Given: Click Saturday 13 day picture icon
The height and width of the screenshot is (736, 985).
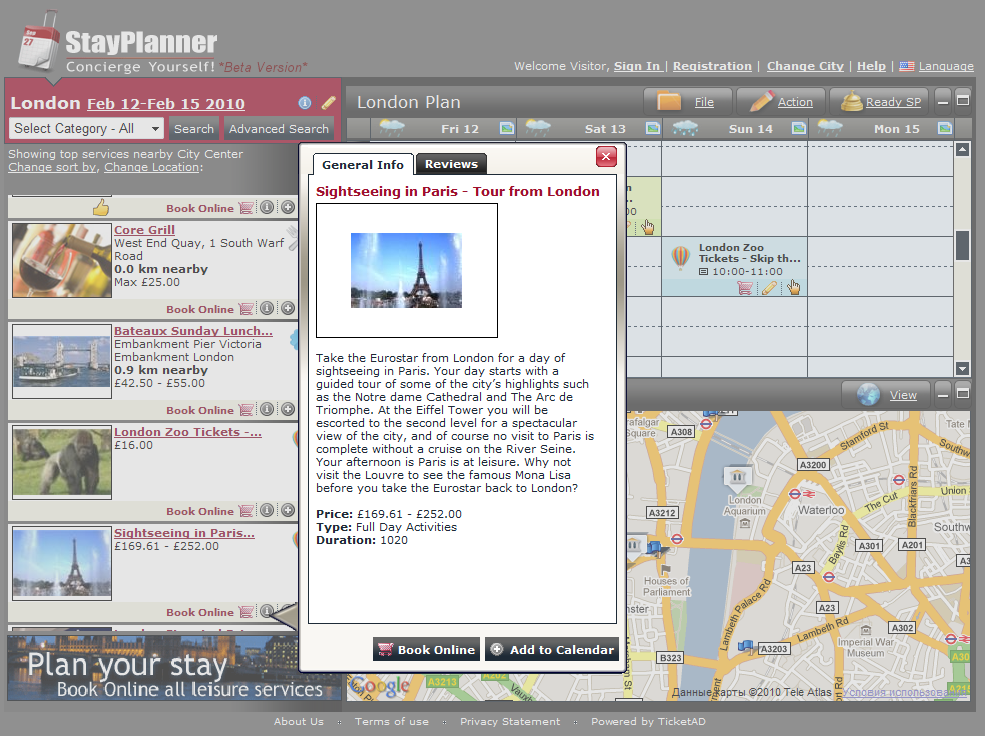Looking at the screenshot, I should click(653, 128).
